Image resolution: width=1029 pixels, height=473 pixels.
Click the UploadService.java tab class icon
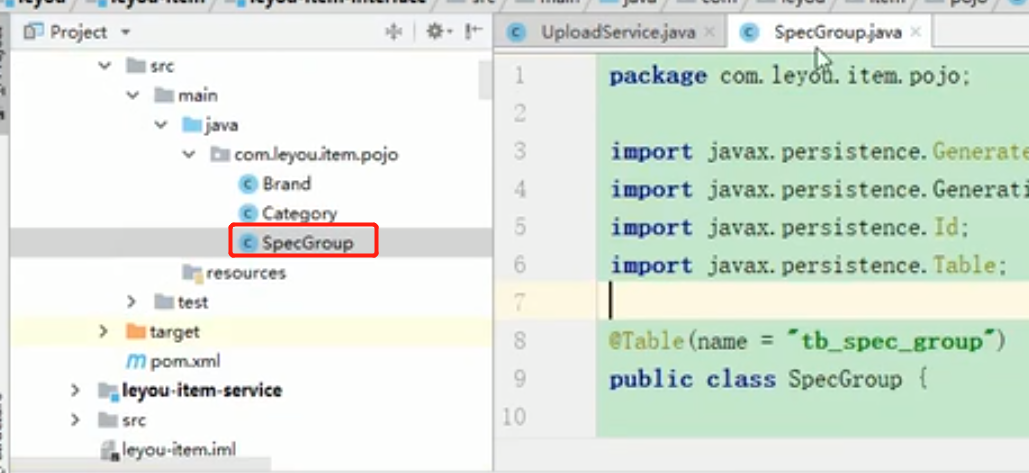click(518, 33)
